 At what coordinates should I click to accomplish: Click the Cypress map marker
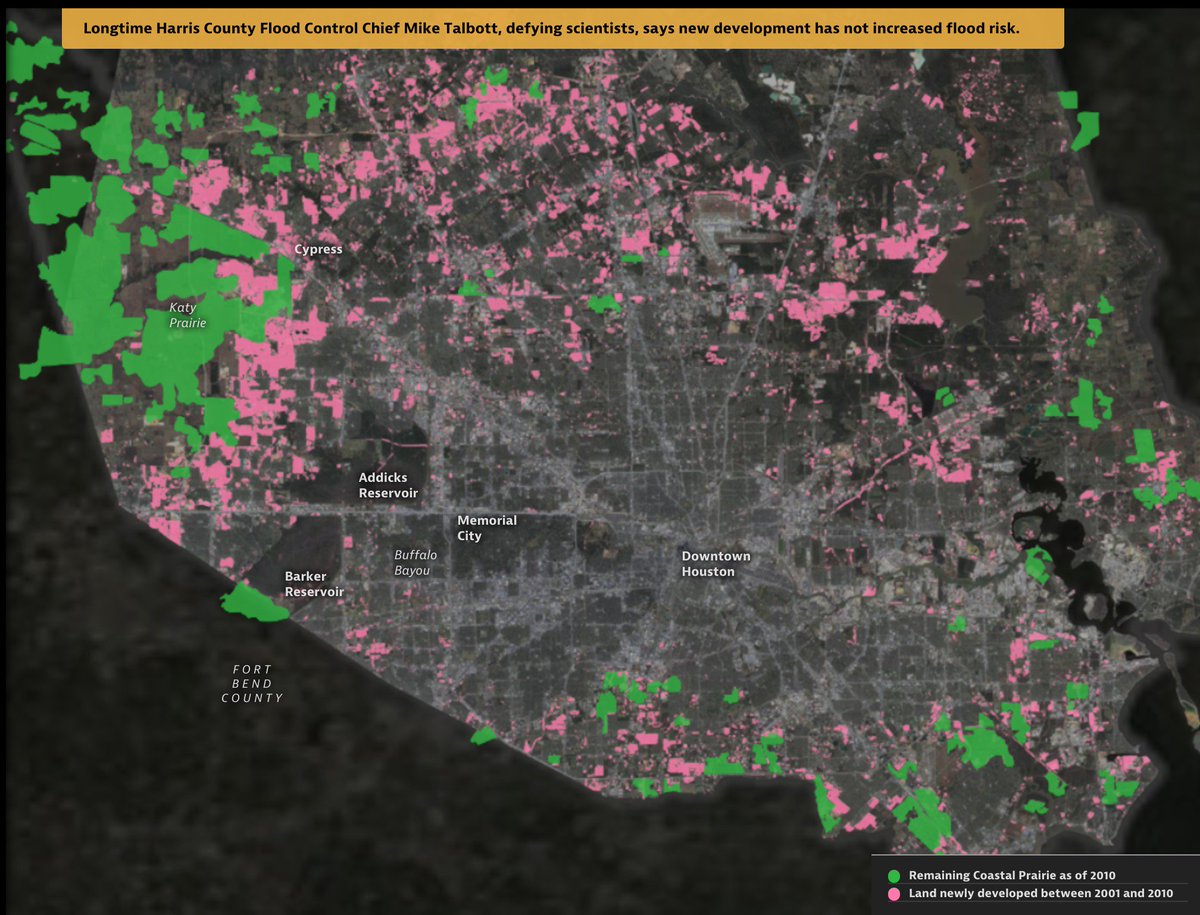318,248
